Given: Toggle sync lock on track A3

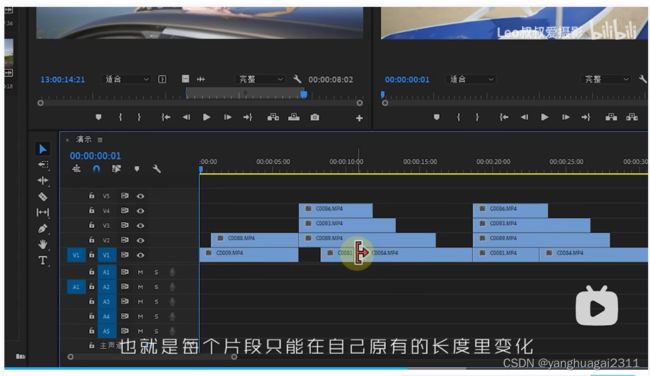Looking at the screenshot, I should (124, 301).
